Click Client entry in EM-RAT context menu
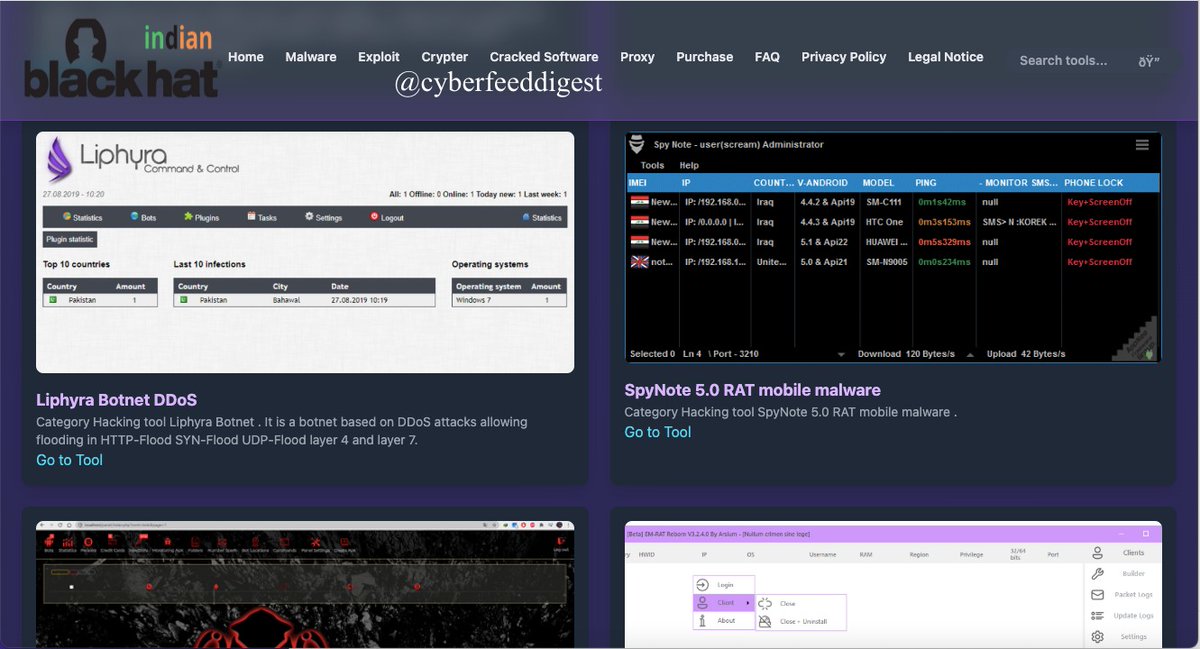Screen dimensions: 1200x649 [x=725, y=603]
